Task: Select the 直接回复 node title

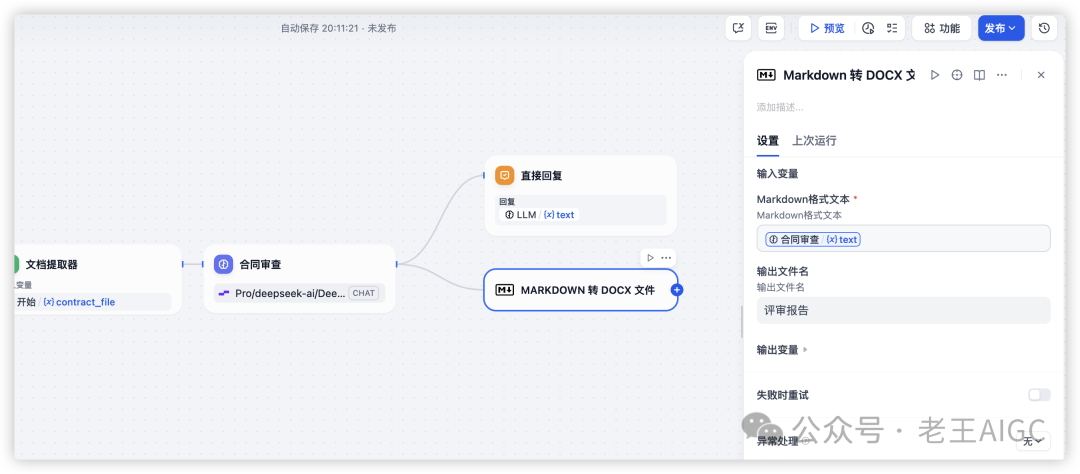Action: click(x=541, y=176)
